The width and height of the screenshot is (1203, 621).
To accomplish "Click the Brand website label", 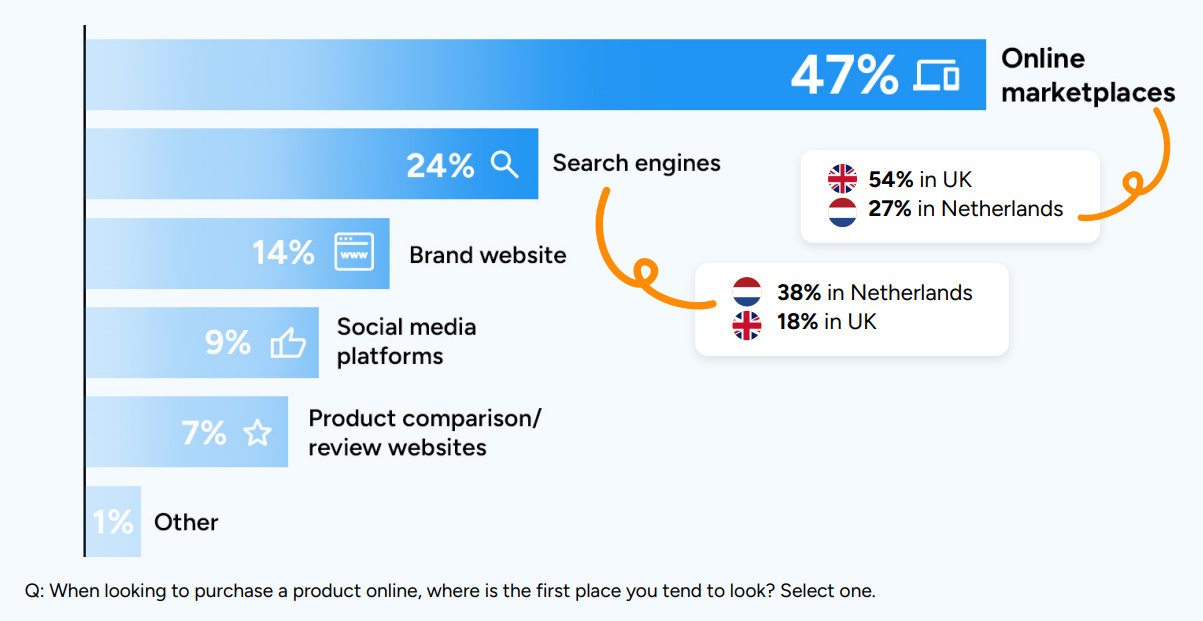I will [x=488, y=255].
